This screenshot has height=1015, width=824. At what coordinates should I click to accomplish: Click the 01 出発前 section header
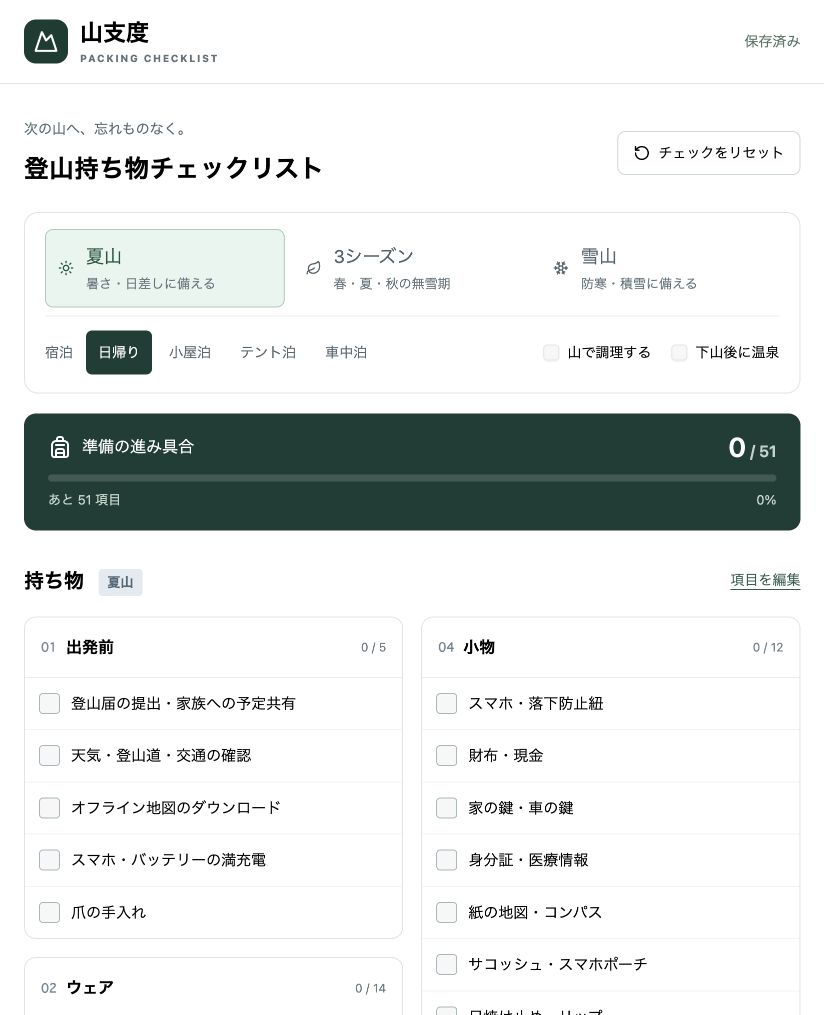coord(213,647)
